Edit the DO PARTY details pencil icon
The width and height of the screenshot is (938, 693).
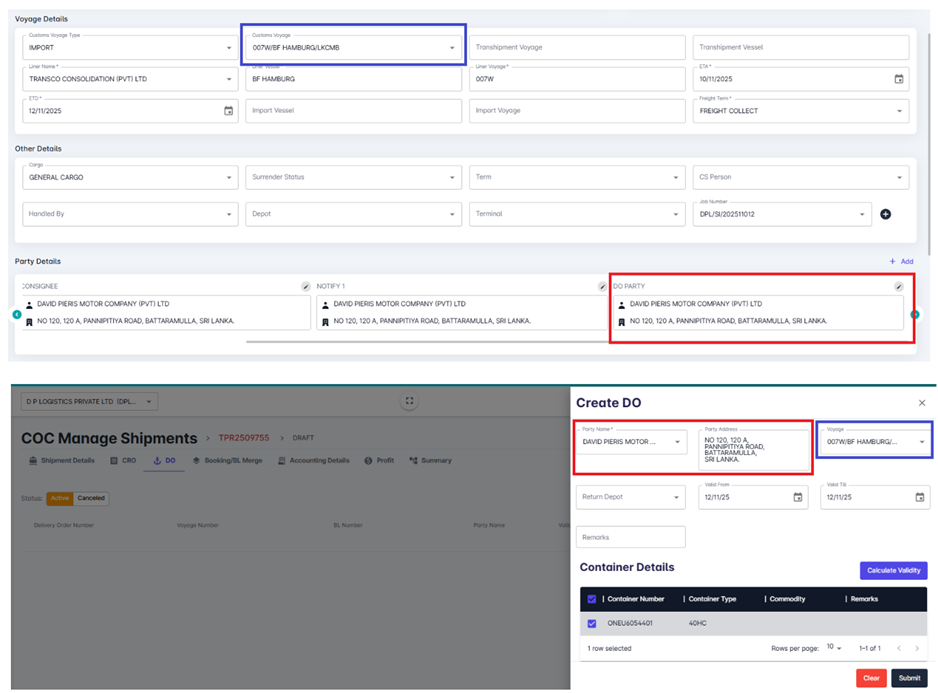coord(898,287)
